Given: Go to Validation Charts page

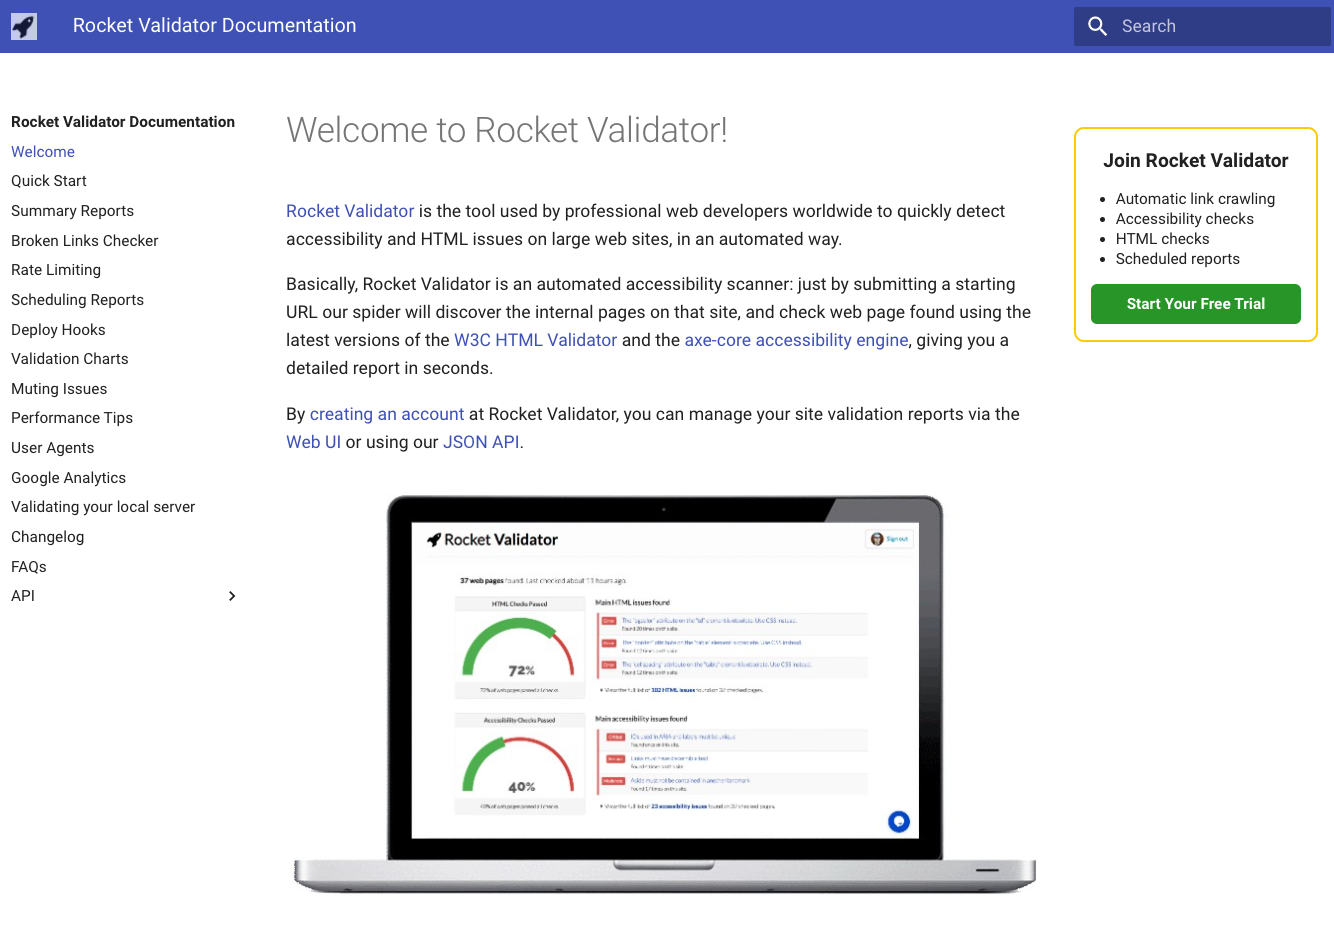Looking at the screenshot, I should coord(70,359).
